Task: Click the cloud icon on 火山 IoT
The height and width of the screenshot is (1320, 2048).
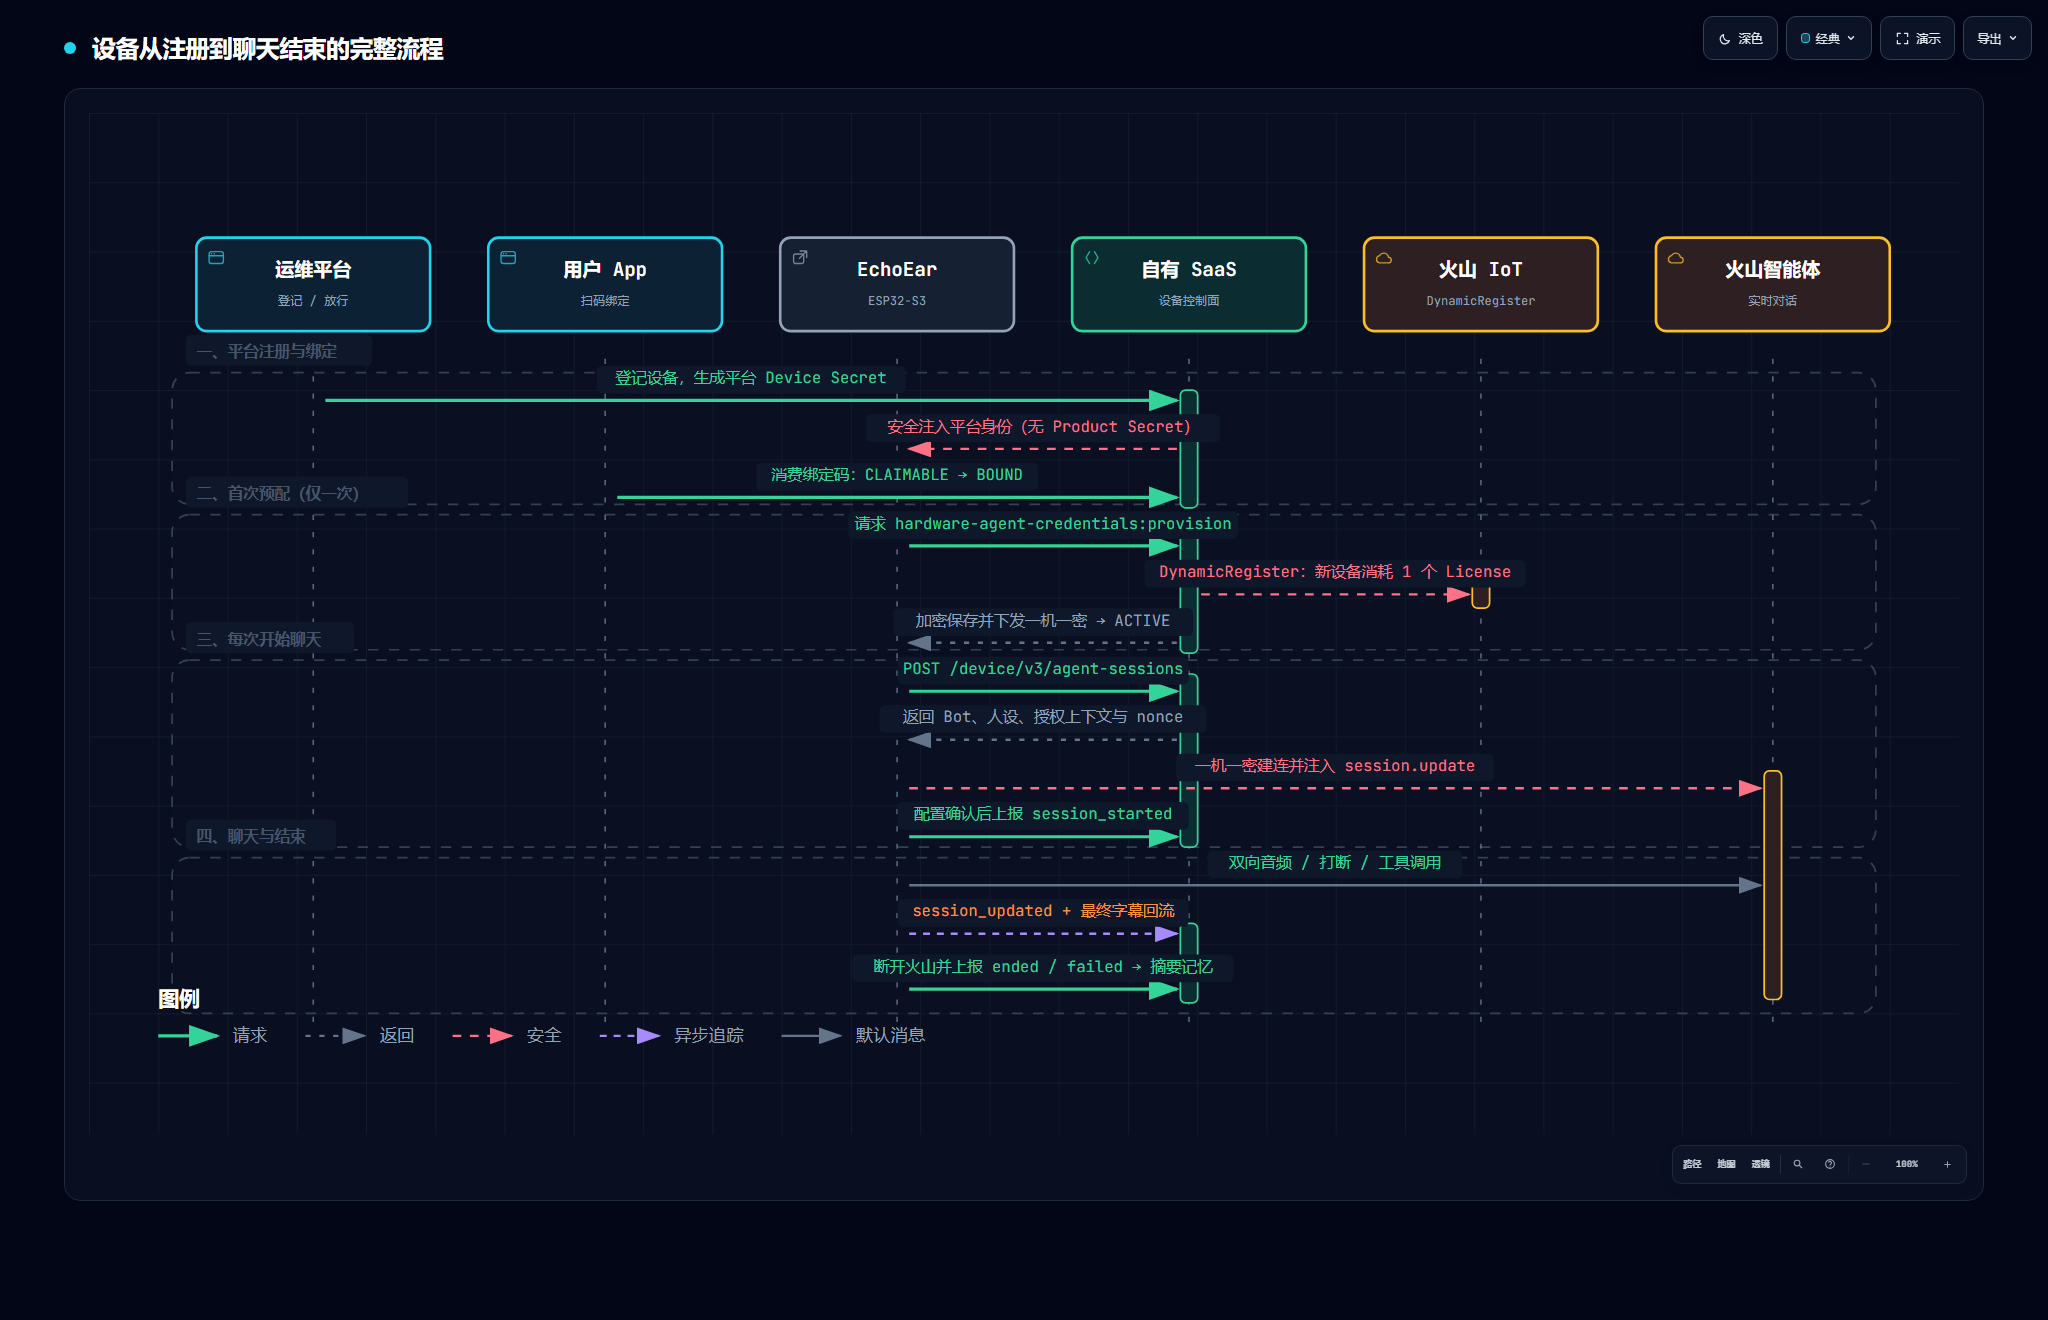Action: [x=1384, y=258]
